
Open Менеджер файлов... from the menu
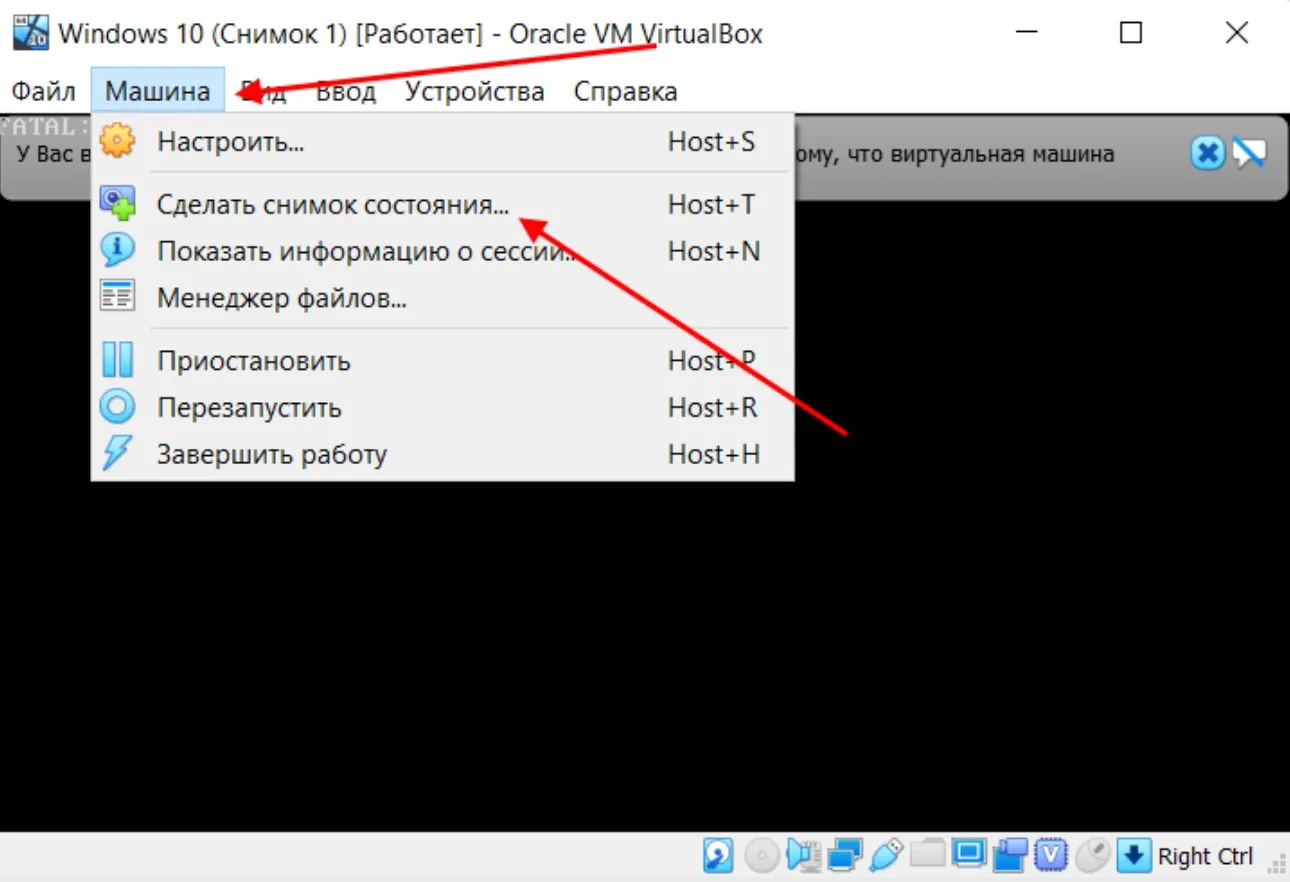(442, 297)
